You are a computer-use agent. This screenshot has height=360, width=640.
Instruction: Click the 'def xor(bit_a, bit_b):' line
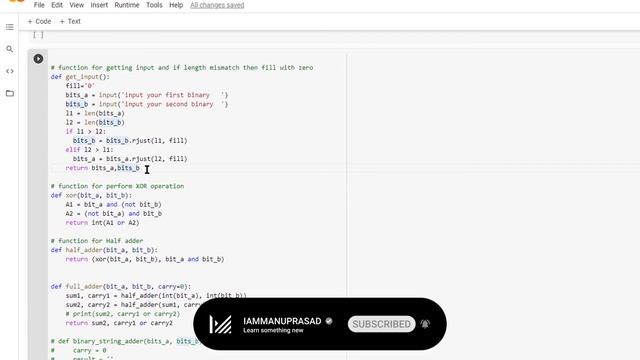pos(91,195)
